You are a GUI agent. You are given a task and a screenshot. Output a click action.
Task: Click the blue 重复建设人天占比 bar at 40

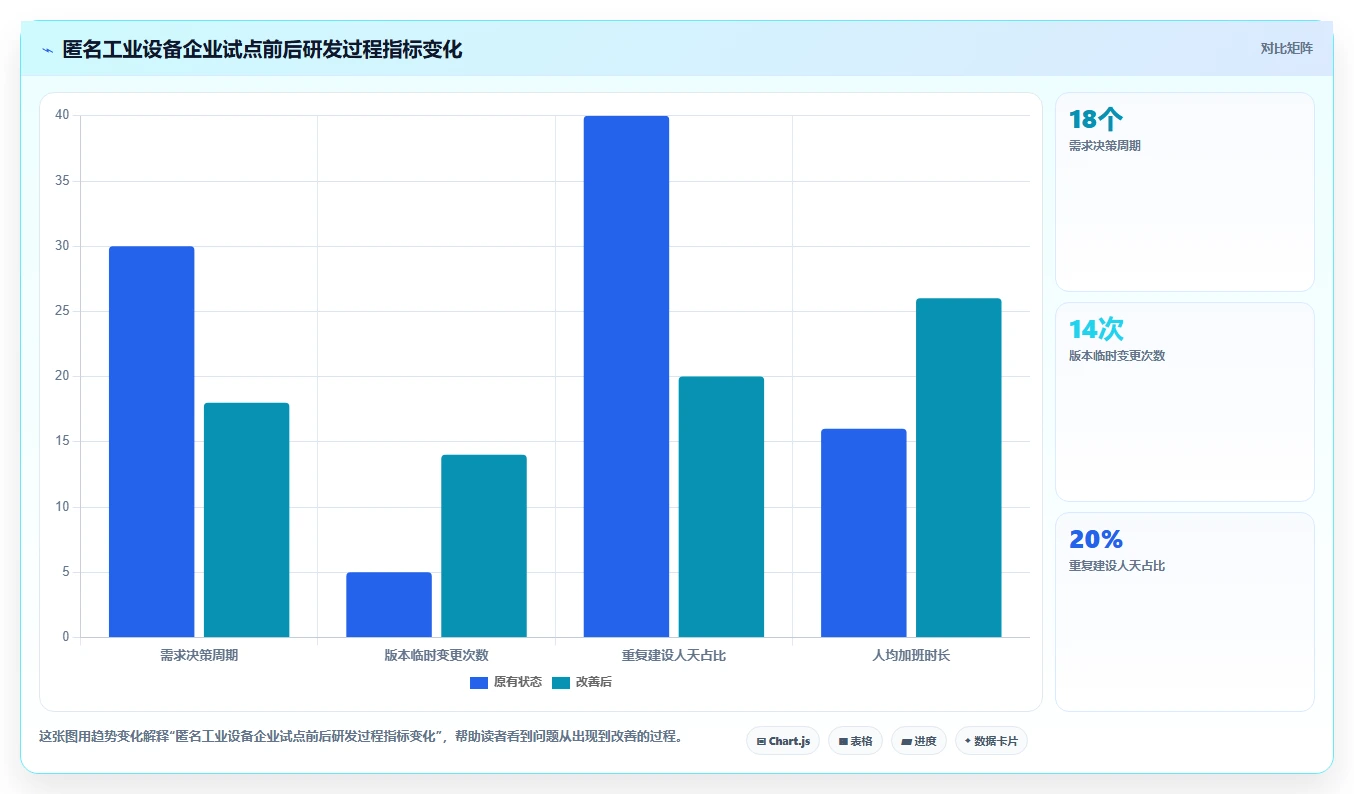point(626,377)
